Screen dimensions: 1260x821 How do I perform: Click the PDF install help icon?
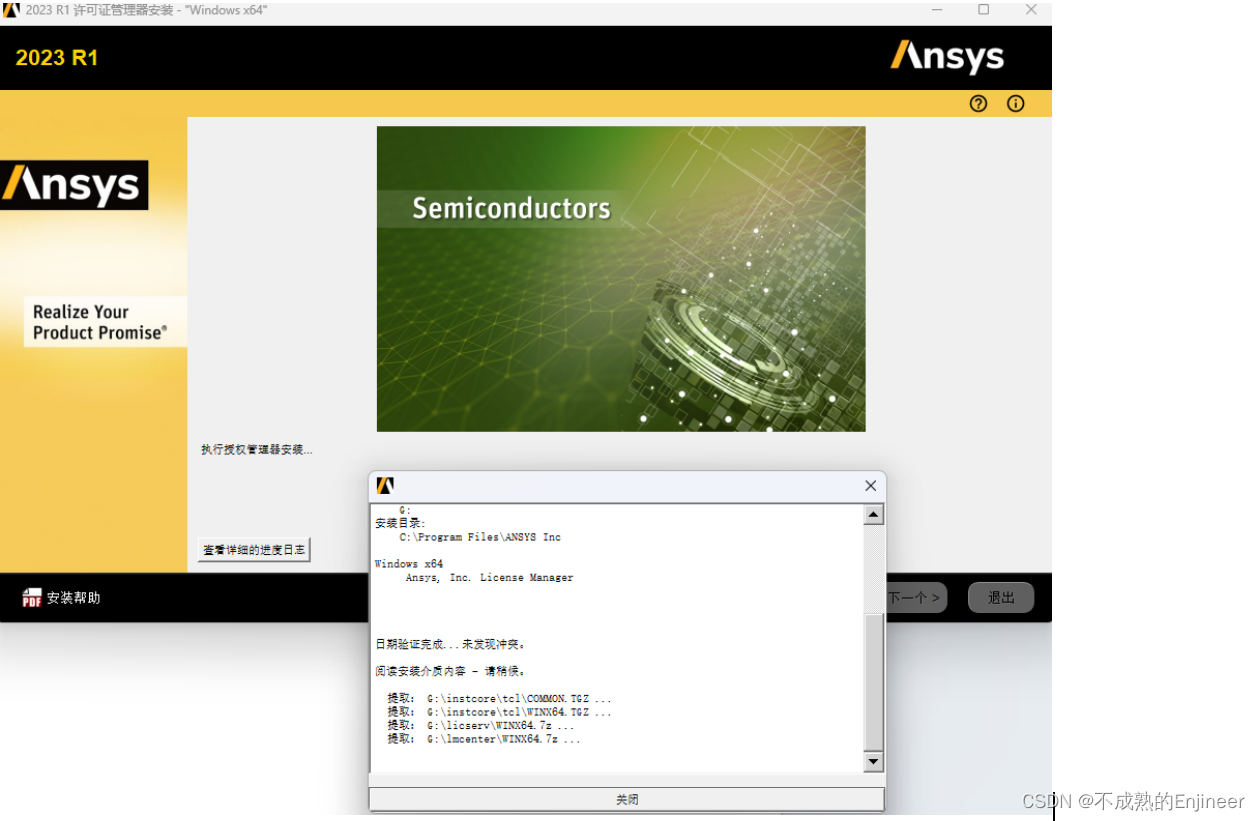click(x=32, y=598)
